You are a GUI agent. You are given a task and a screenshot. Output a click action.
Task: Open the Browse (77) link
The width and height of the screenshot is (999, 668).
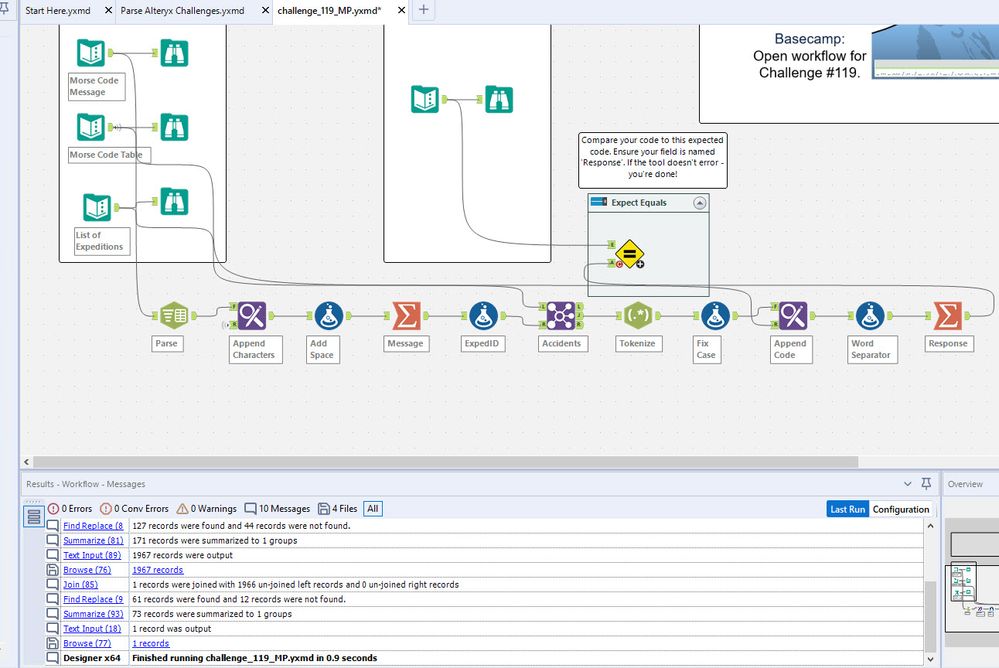[x=87, y=643]
